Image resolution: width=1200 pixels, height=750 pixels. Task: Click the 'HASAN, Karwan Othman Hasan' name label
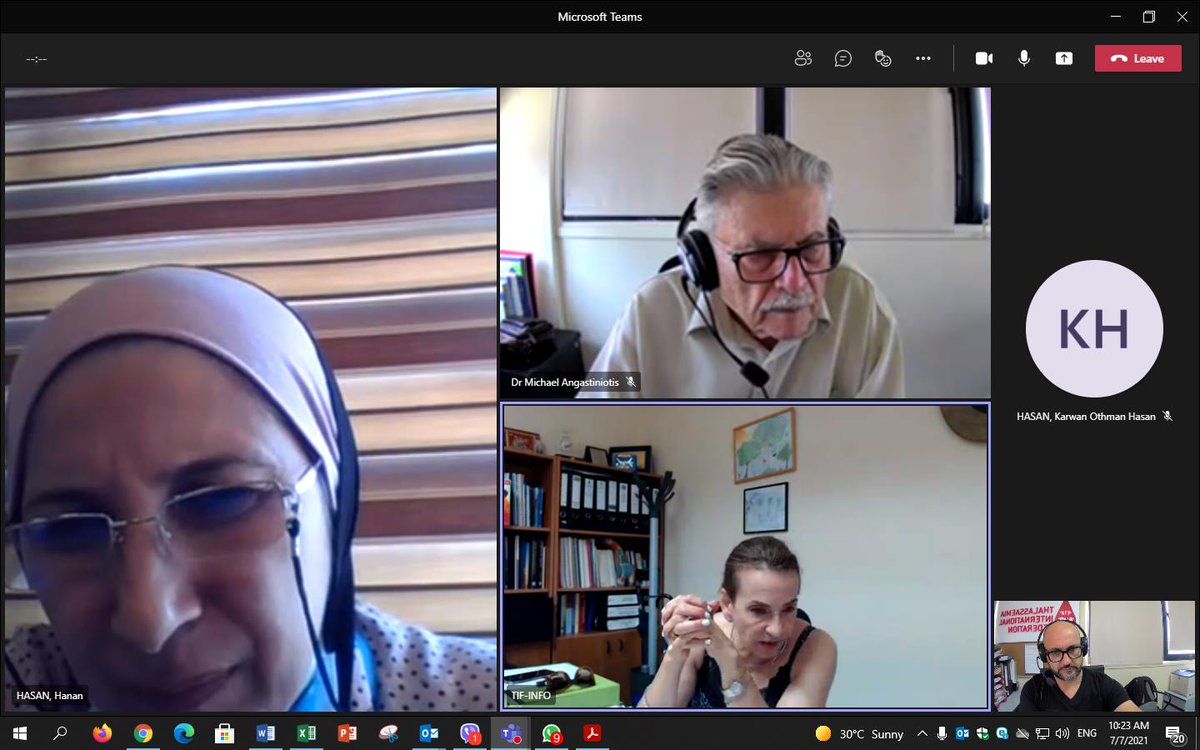[1087, 415]
